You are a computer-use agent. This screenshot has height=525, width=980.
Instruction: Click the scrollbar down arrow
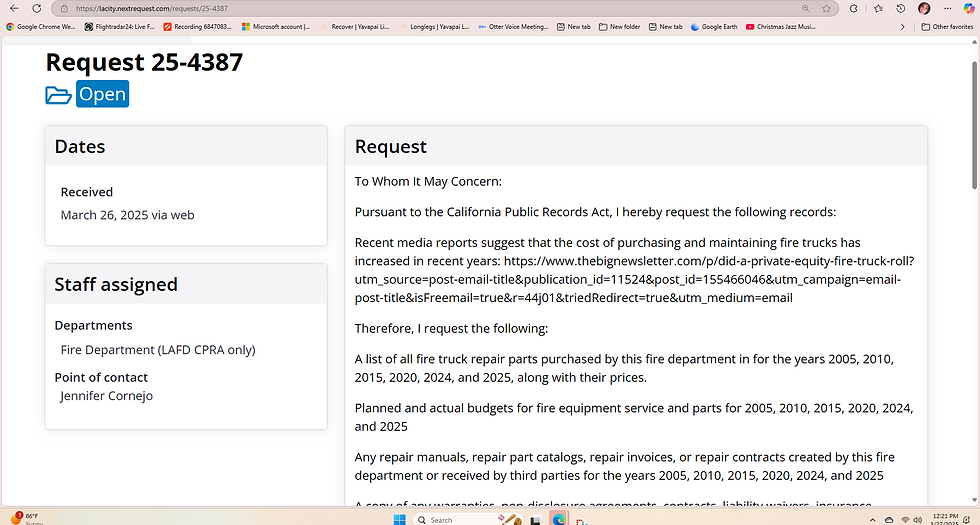coord(974,501)
